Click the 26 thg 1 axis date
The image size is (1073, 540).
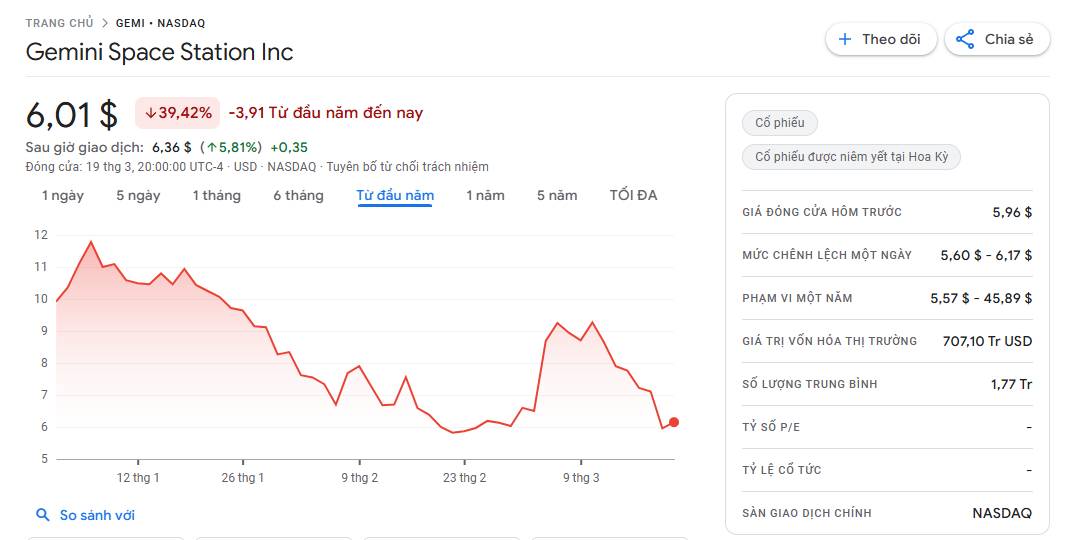point(242,478)
